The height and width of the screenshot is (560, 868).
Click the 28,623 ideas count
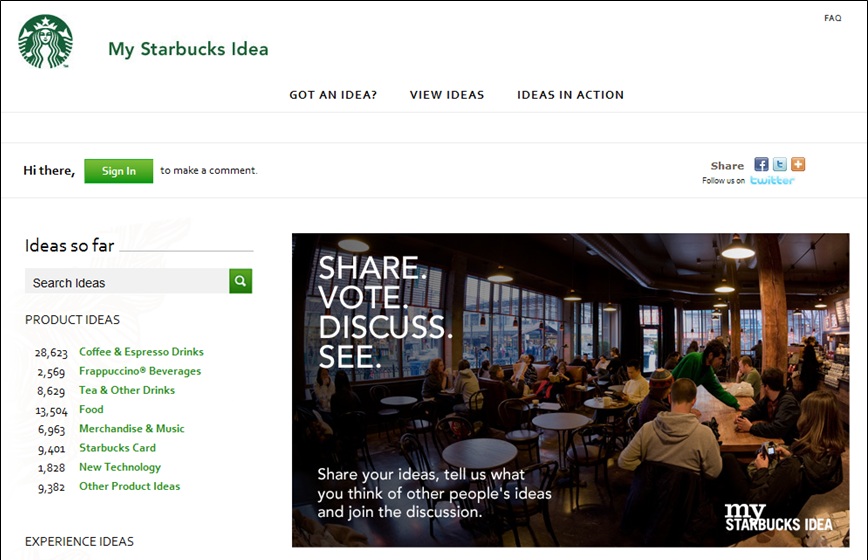point(51,353)
